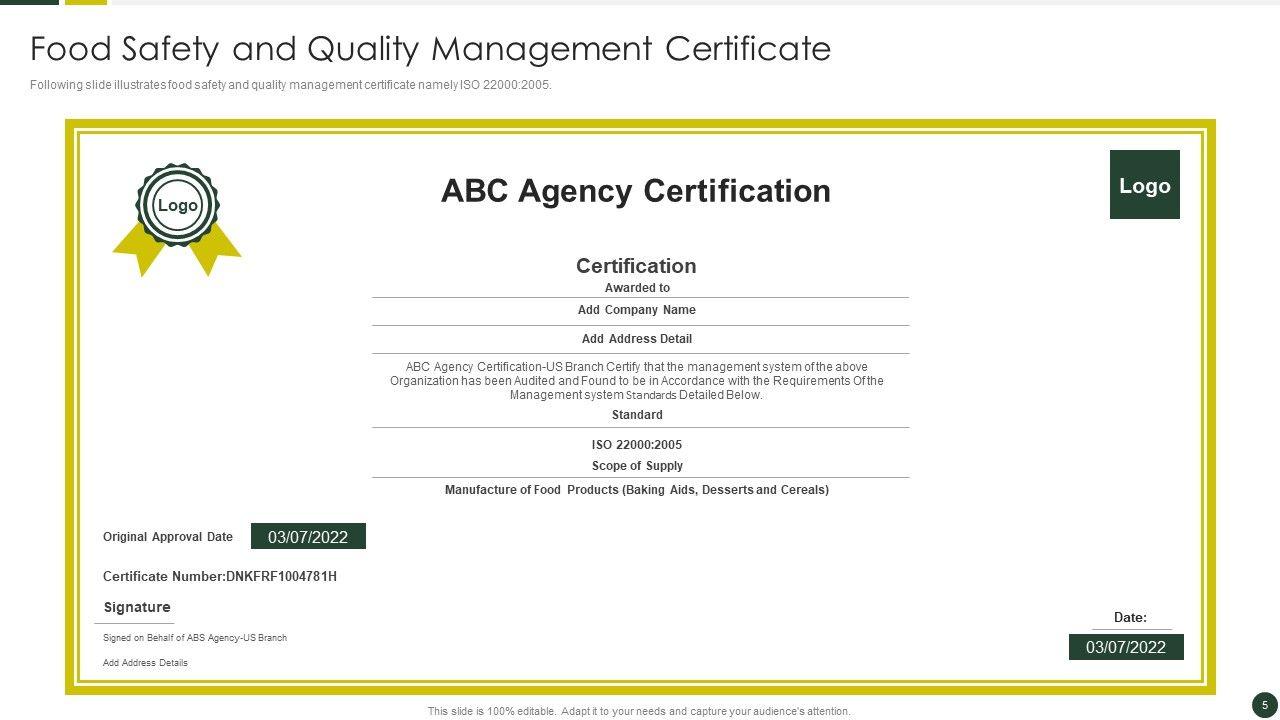Image resolution: width=1280 pixels, height=720 pixels.
Task: Click the Signature label
Action: 137,607
